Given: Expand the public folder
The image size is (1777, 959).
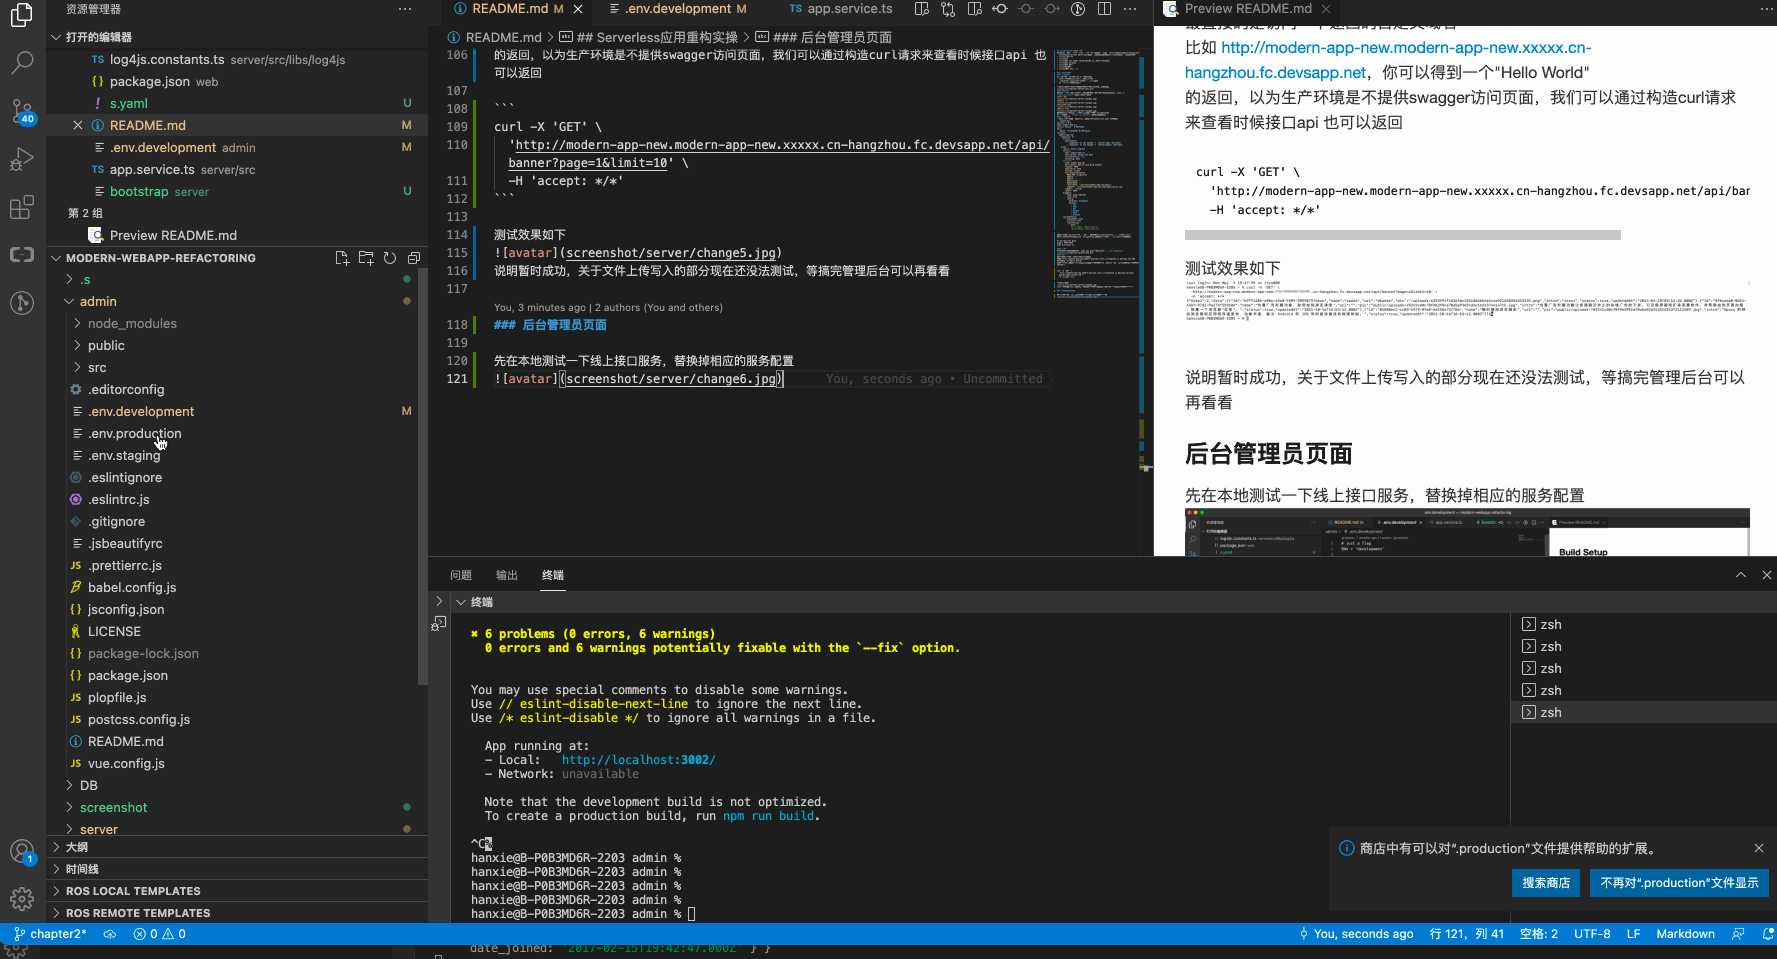Looking at the screenshot, I should [78, 345].
